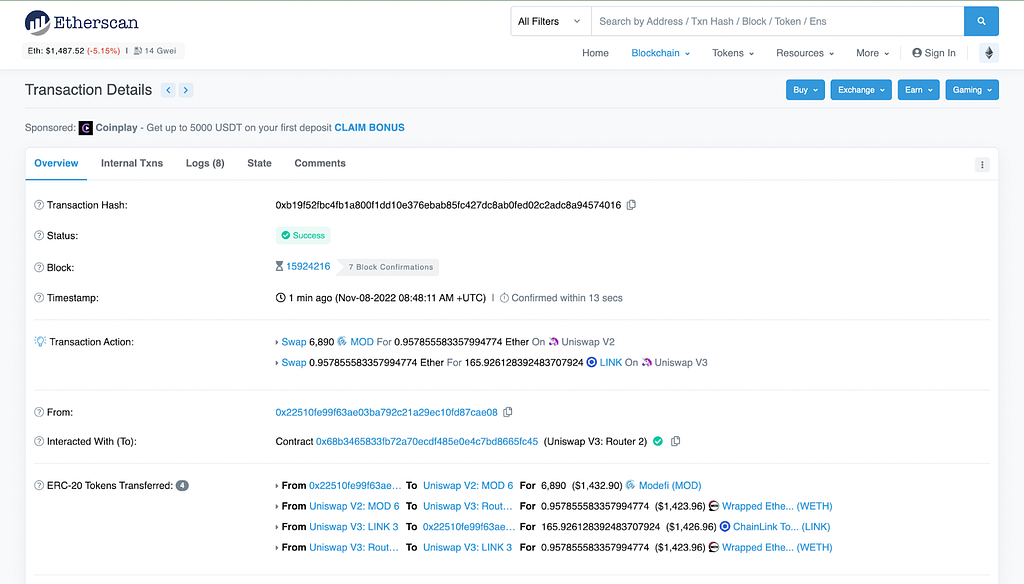Open the From address 0x22510fe99f63ae03 link
The width and height of the screenshot is (1024, 584).
point(387,412)
